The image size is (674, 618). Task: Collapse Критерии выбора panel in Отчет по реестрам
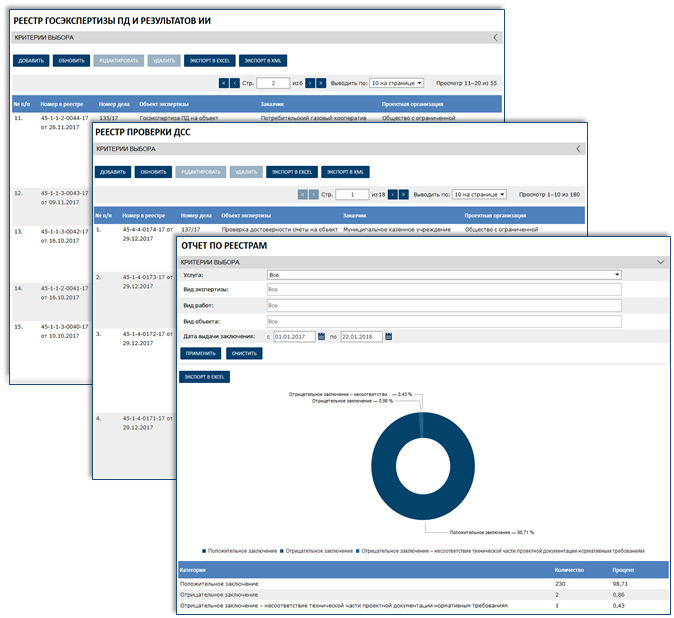pos(660,261)
